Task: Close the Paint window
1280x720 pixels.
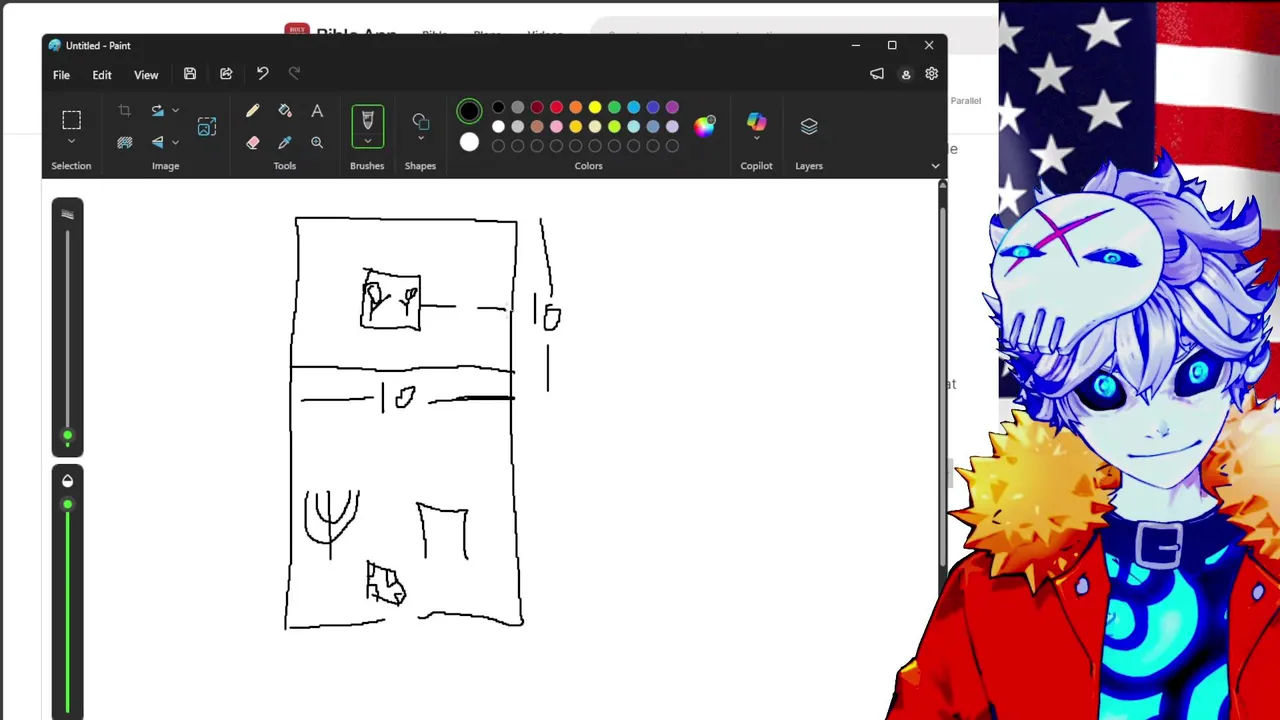Action: tap(929, 45)
